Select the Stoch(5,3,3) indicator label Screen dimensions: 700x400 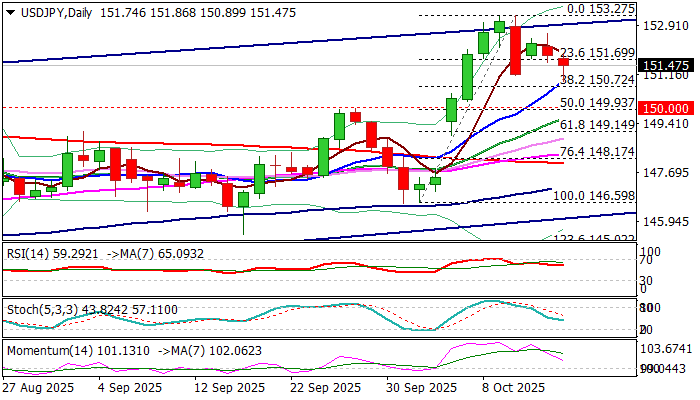(41, 310)
